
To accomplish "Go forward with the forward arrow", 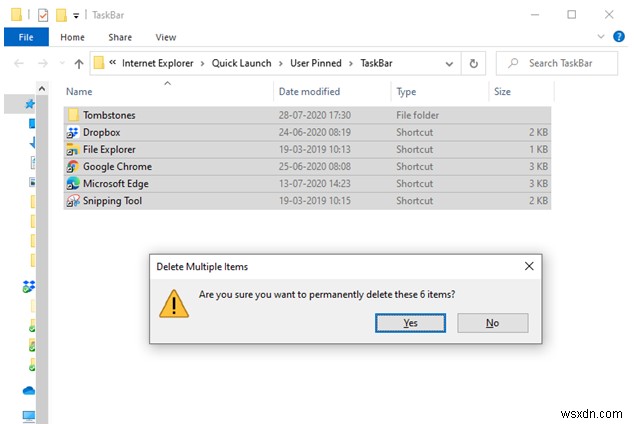I will pyautogui.click(x=43, y=63).
